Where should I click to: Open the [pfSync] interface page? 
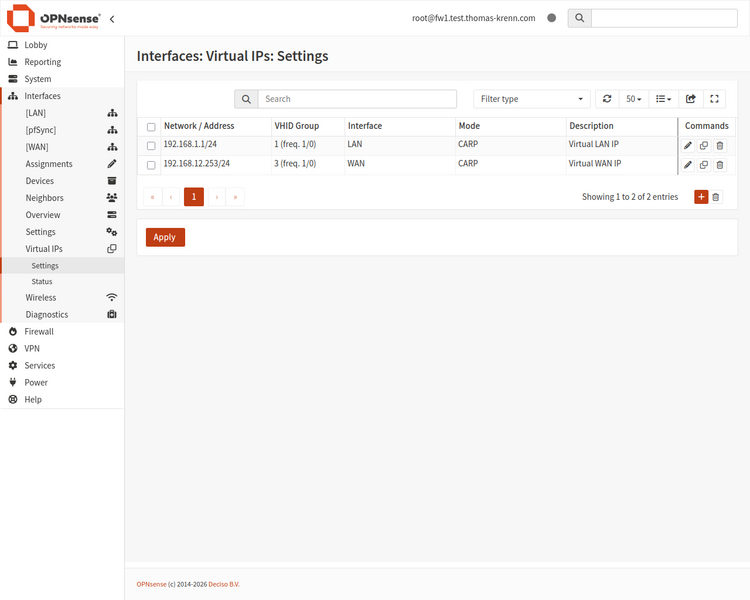41,130
